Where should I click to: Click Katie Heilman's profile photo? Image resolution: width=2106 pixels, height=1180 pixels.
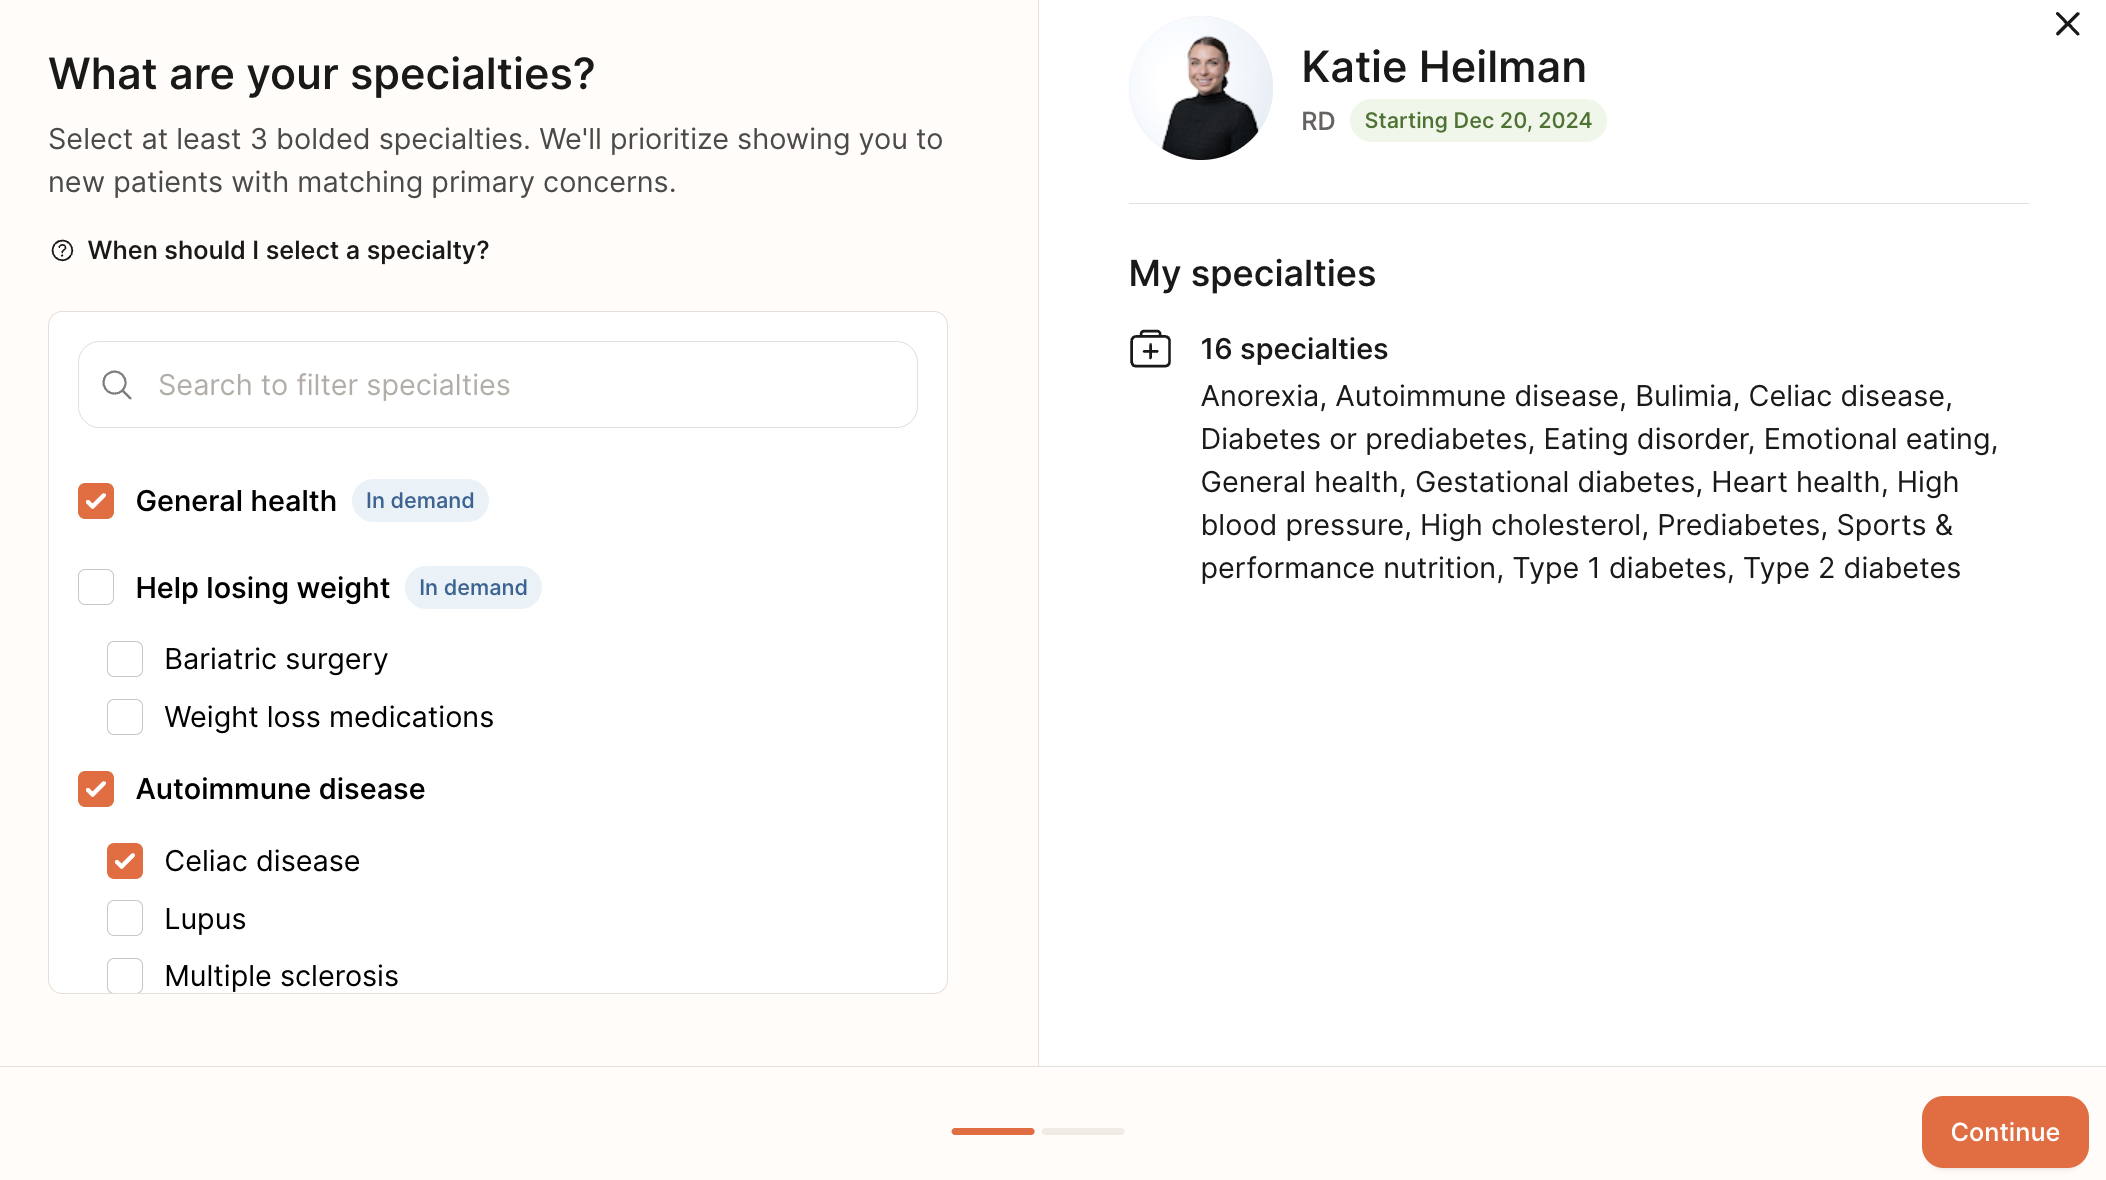click(x=1200, y=88)
